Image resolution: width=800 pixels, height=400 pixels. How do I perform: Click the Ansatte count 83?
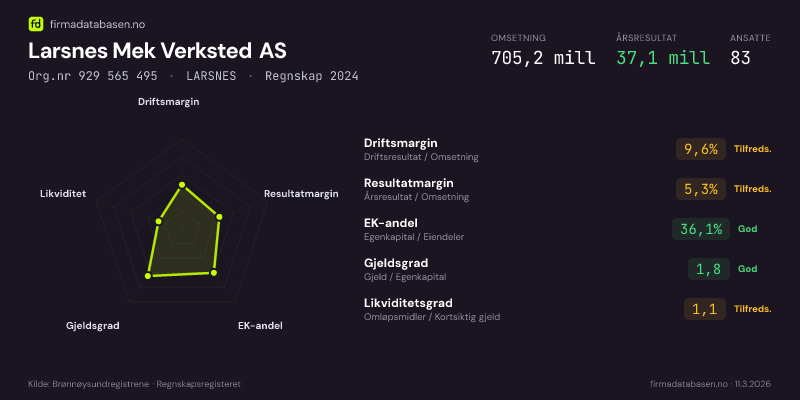pyautogui.click(x=740, y=58)
